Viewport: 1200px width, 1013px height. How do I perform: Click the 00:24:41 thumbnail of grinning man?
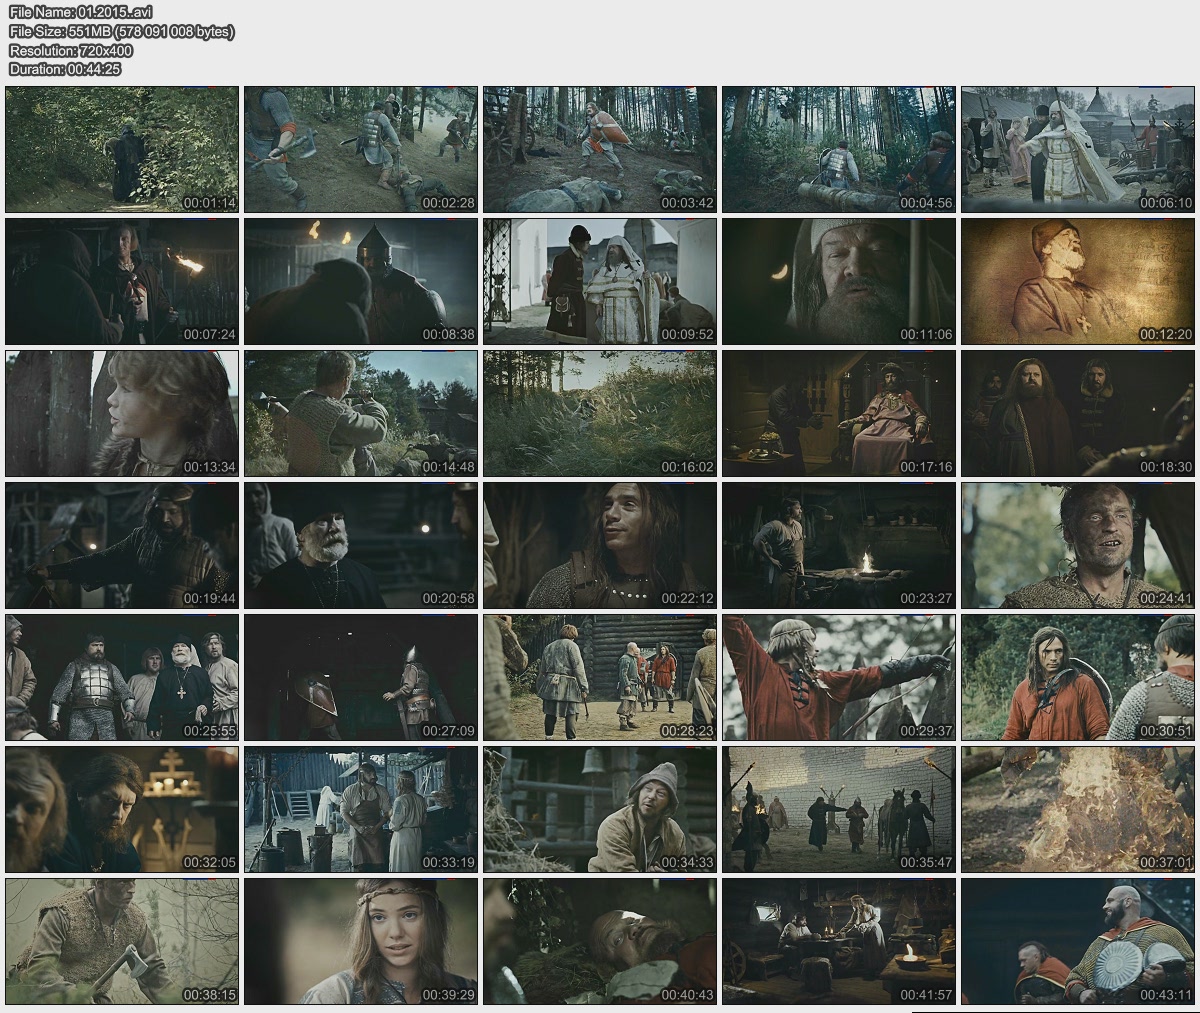pos(1078,545)
